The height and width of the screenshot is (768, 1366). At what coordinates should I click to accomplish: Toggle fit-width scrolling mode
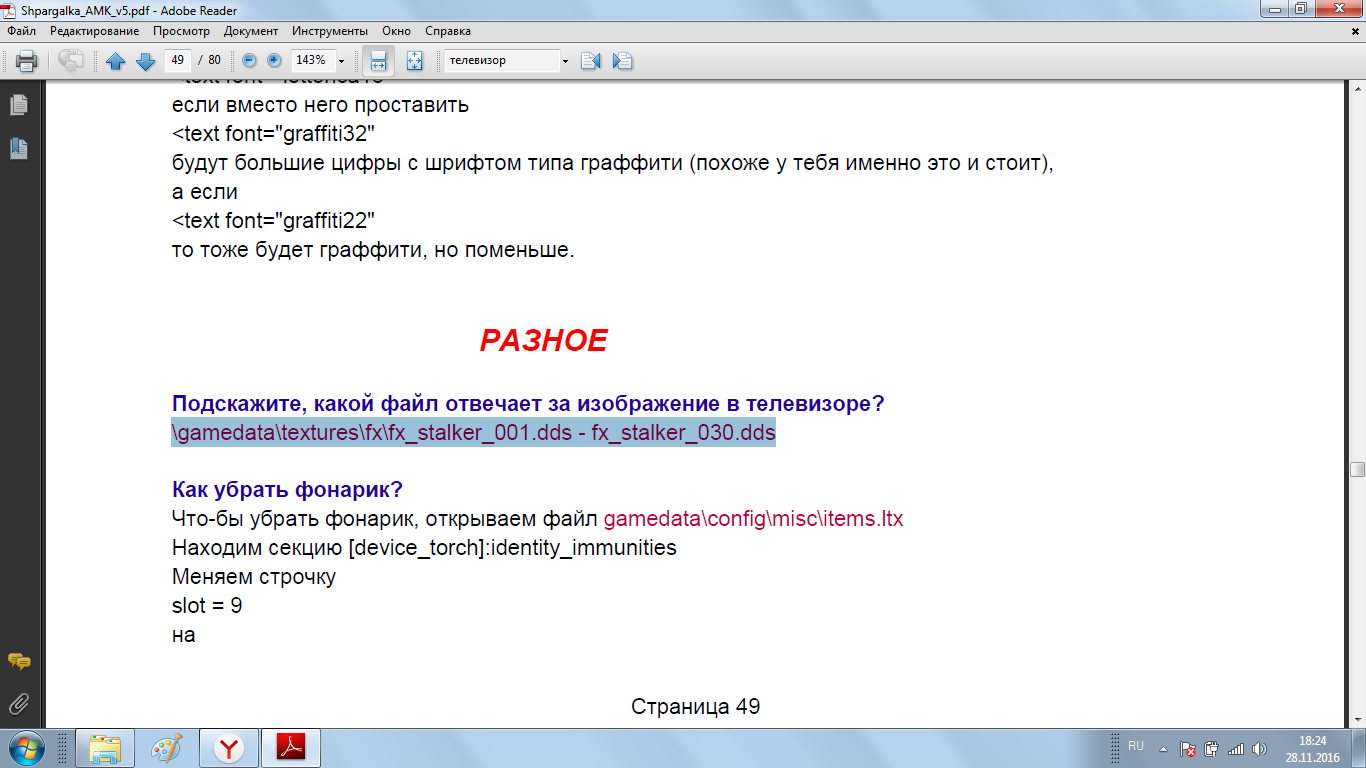(x=378, y=61)
